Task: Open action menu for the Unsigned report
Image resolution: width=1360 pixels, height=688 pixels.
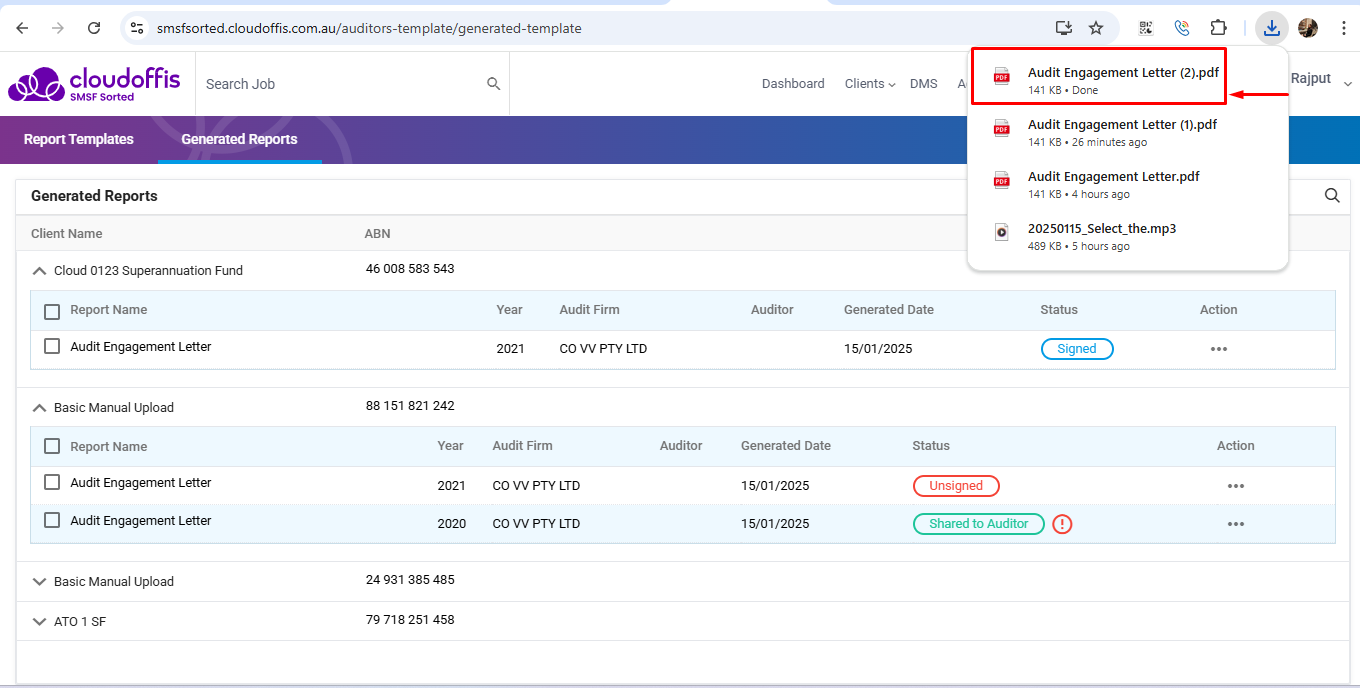Action: (1236, 486)
